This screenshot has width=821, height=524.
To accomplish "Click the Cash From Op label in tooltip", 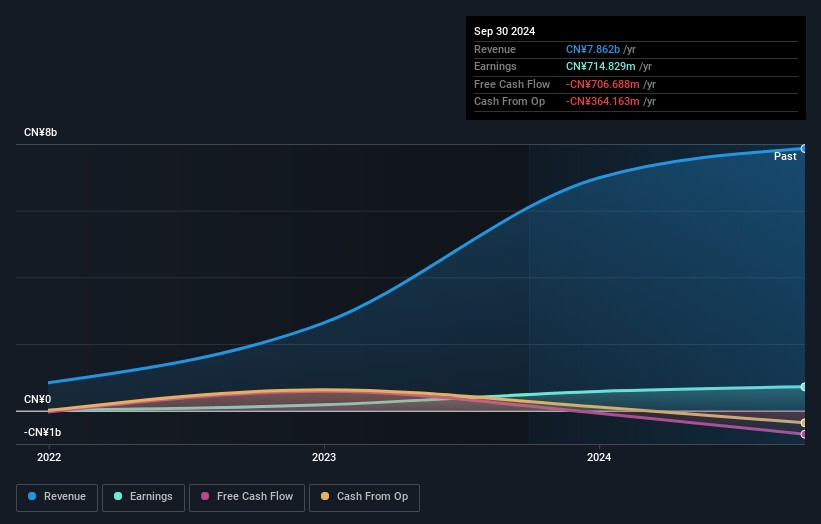I will click(x=509, y=102).
